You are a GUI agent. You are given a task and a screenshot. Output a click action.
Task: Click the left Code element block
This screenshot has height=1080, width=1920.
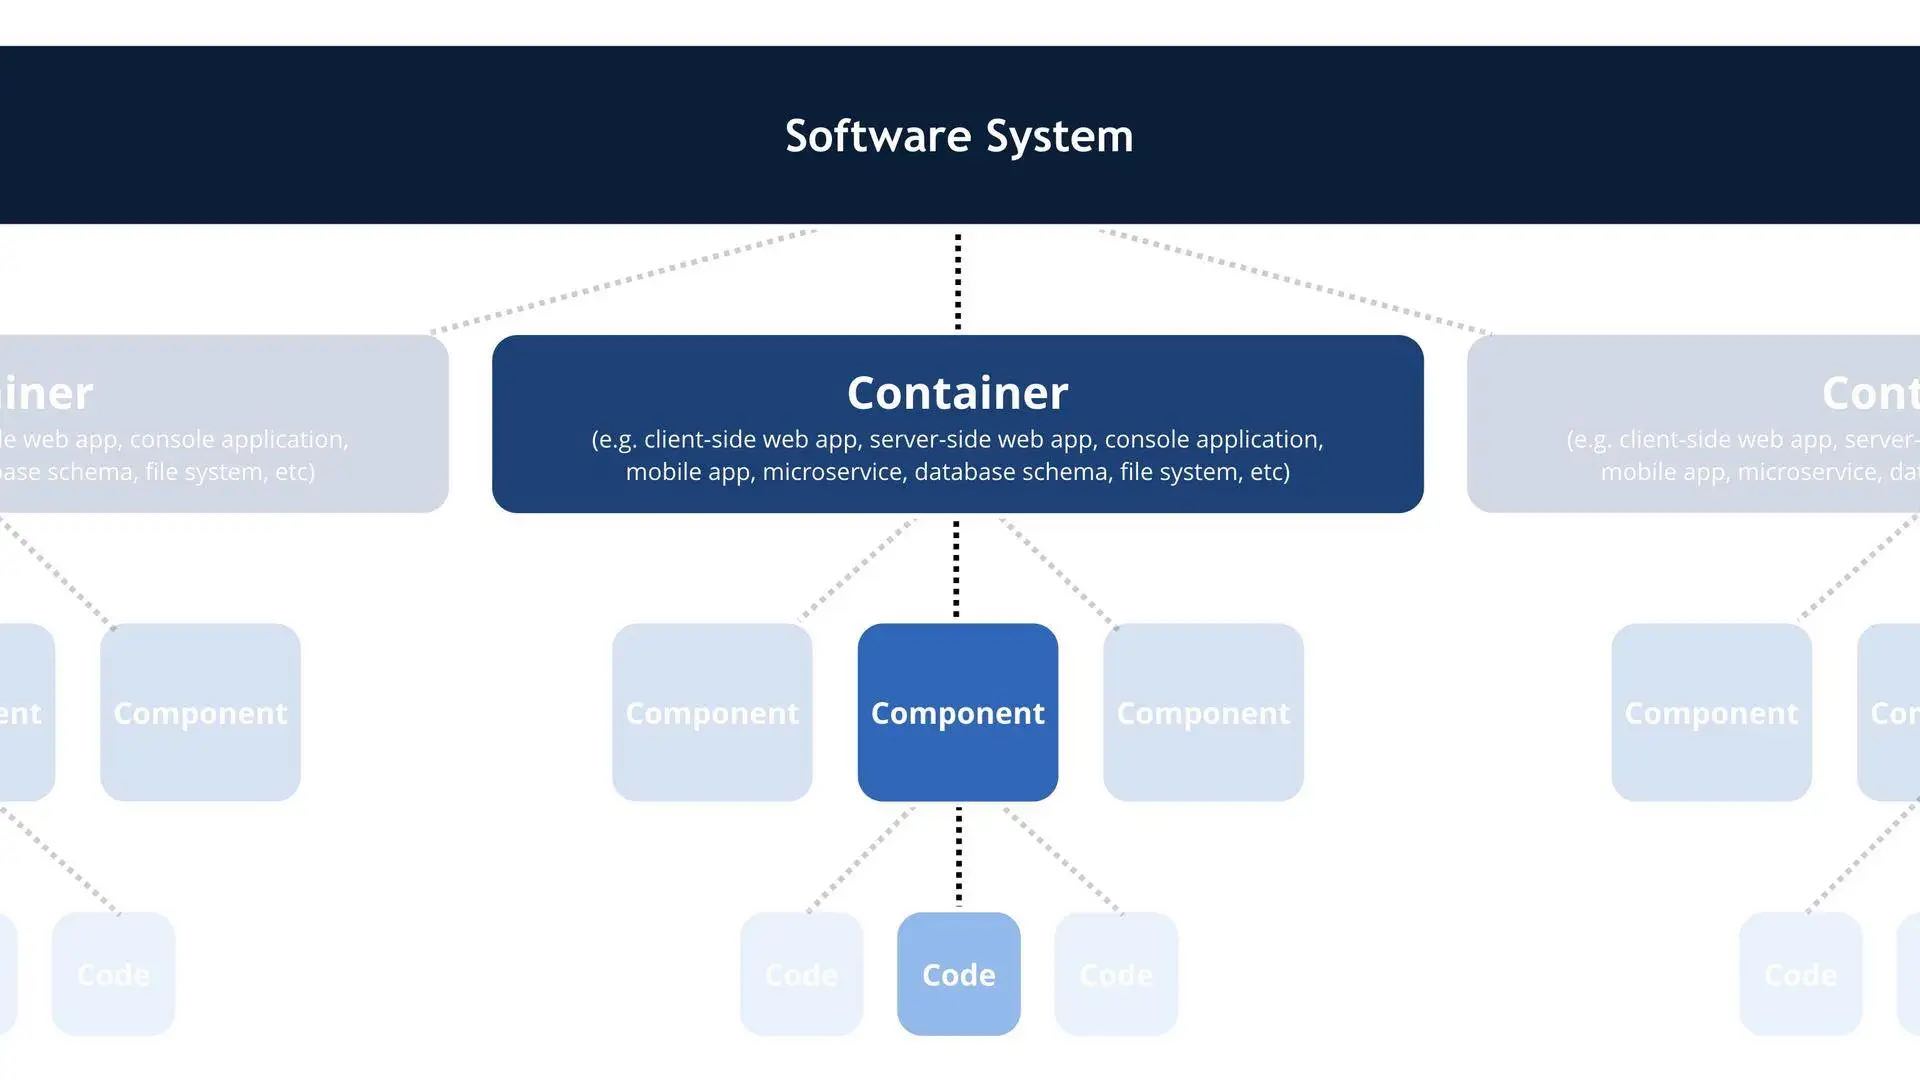(802, 975)
